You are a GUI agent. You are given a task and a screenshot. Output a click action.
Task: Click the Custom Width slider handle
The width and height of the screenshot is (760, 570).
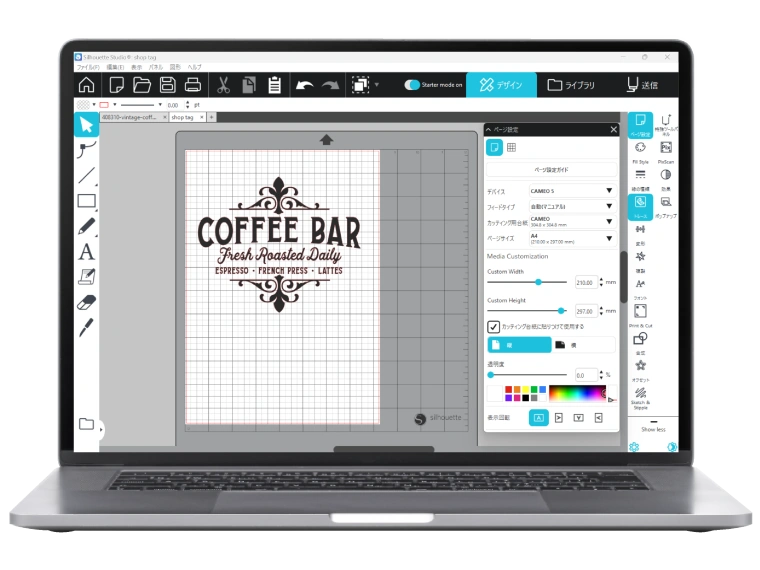538,282
